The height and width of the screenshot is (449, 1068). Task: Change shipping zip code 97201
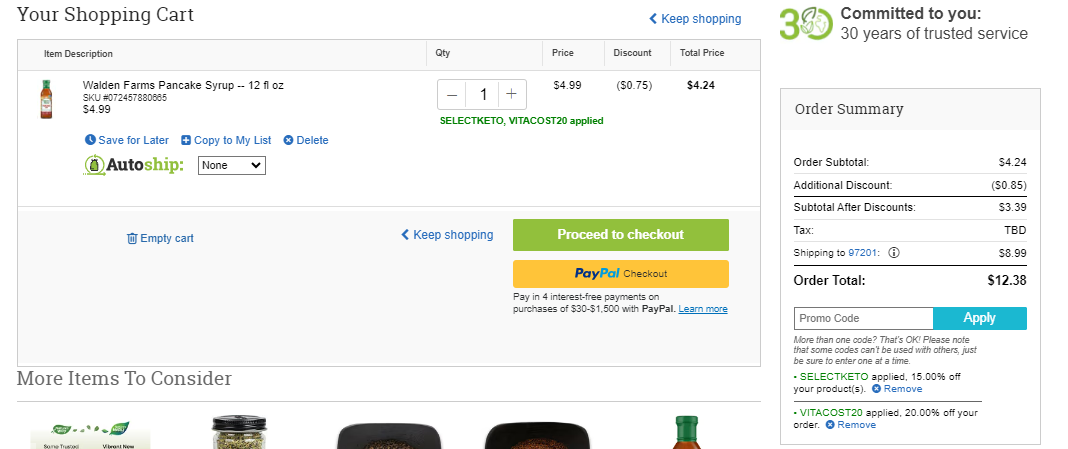[x=862, y=253]
